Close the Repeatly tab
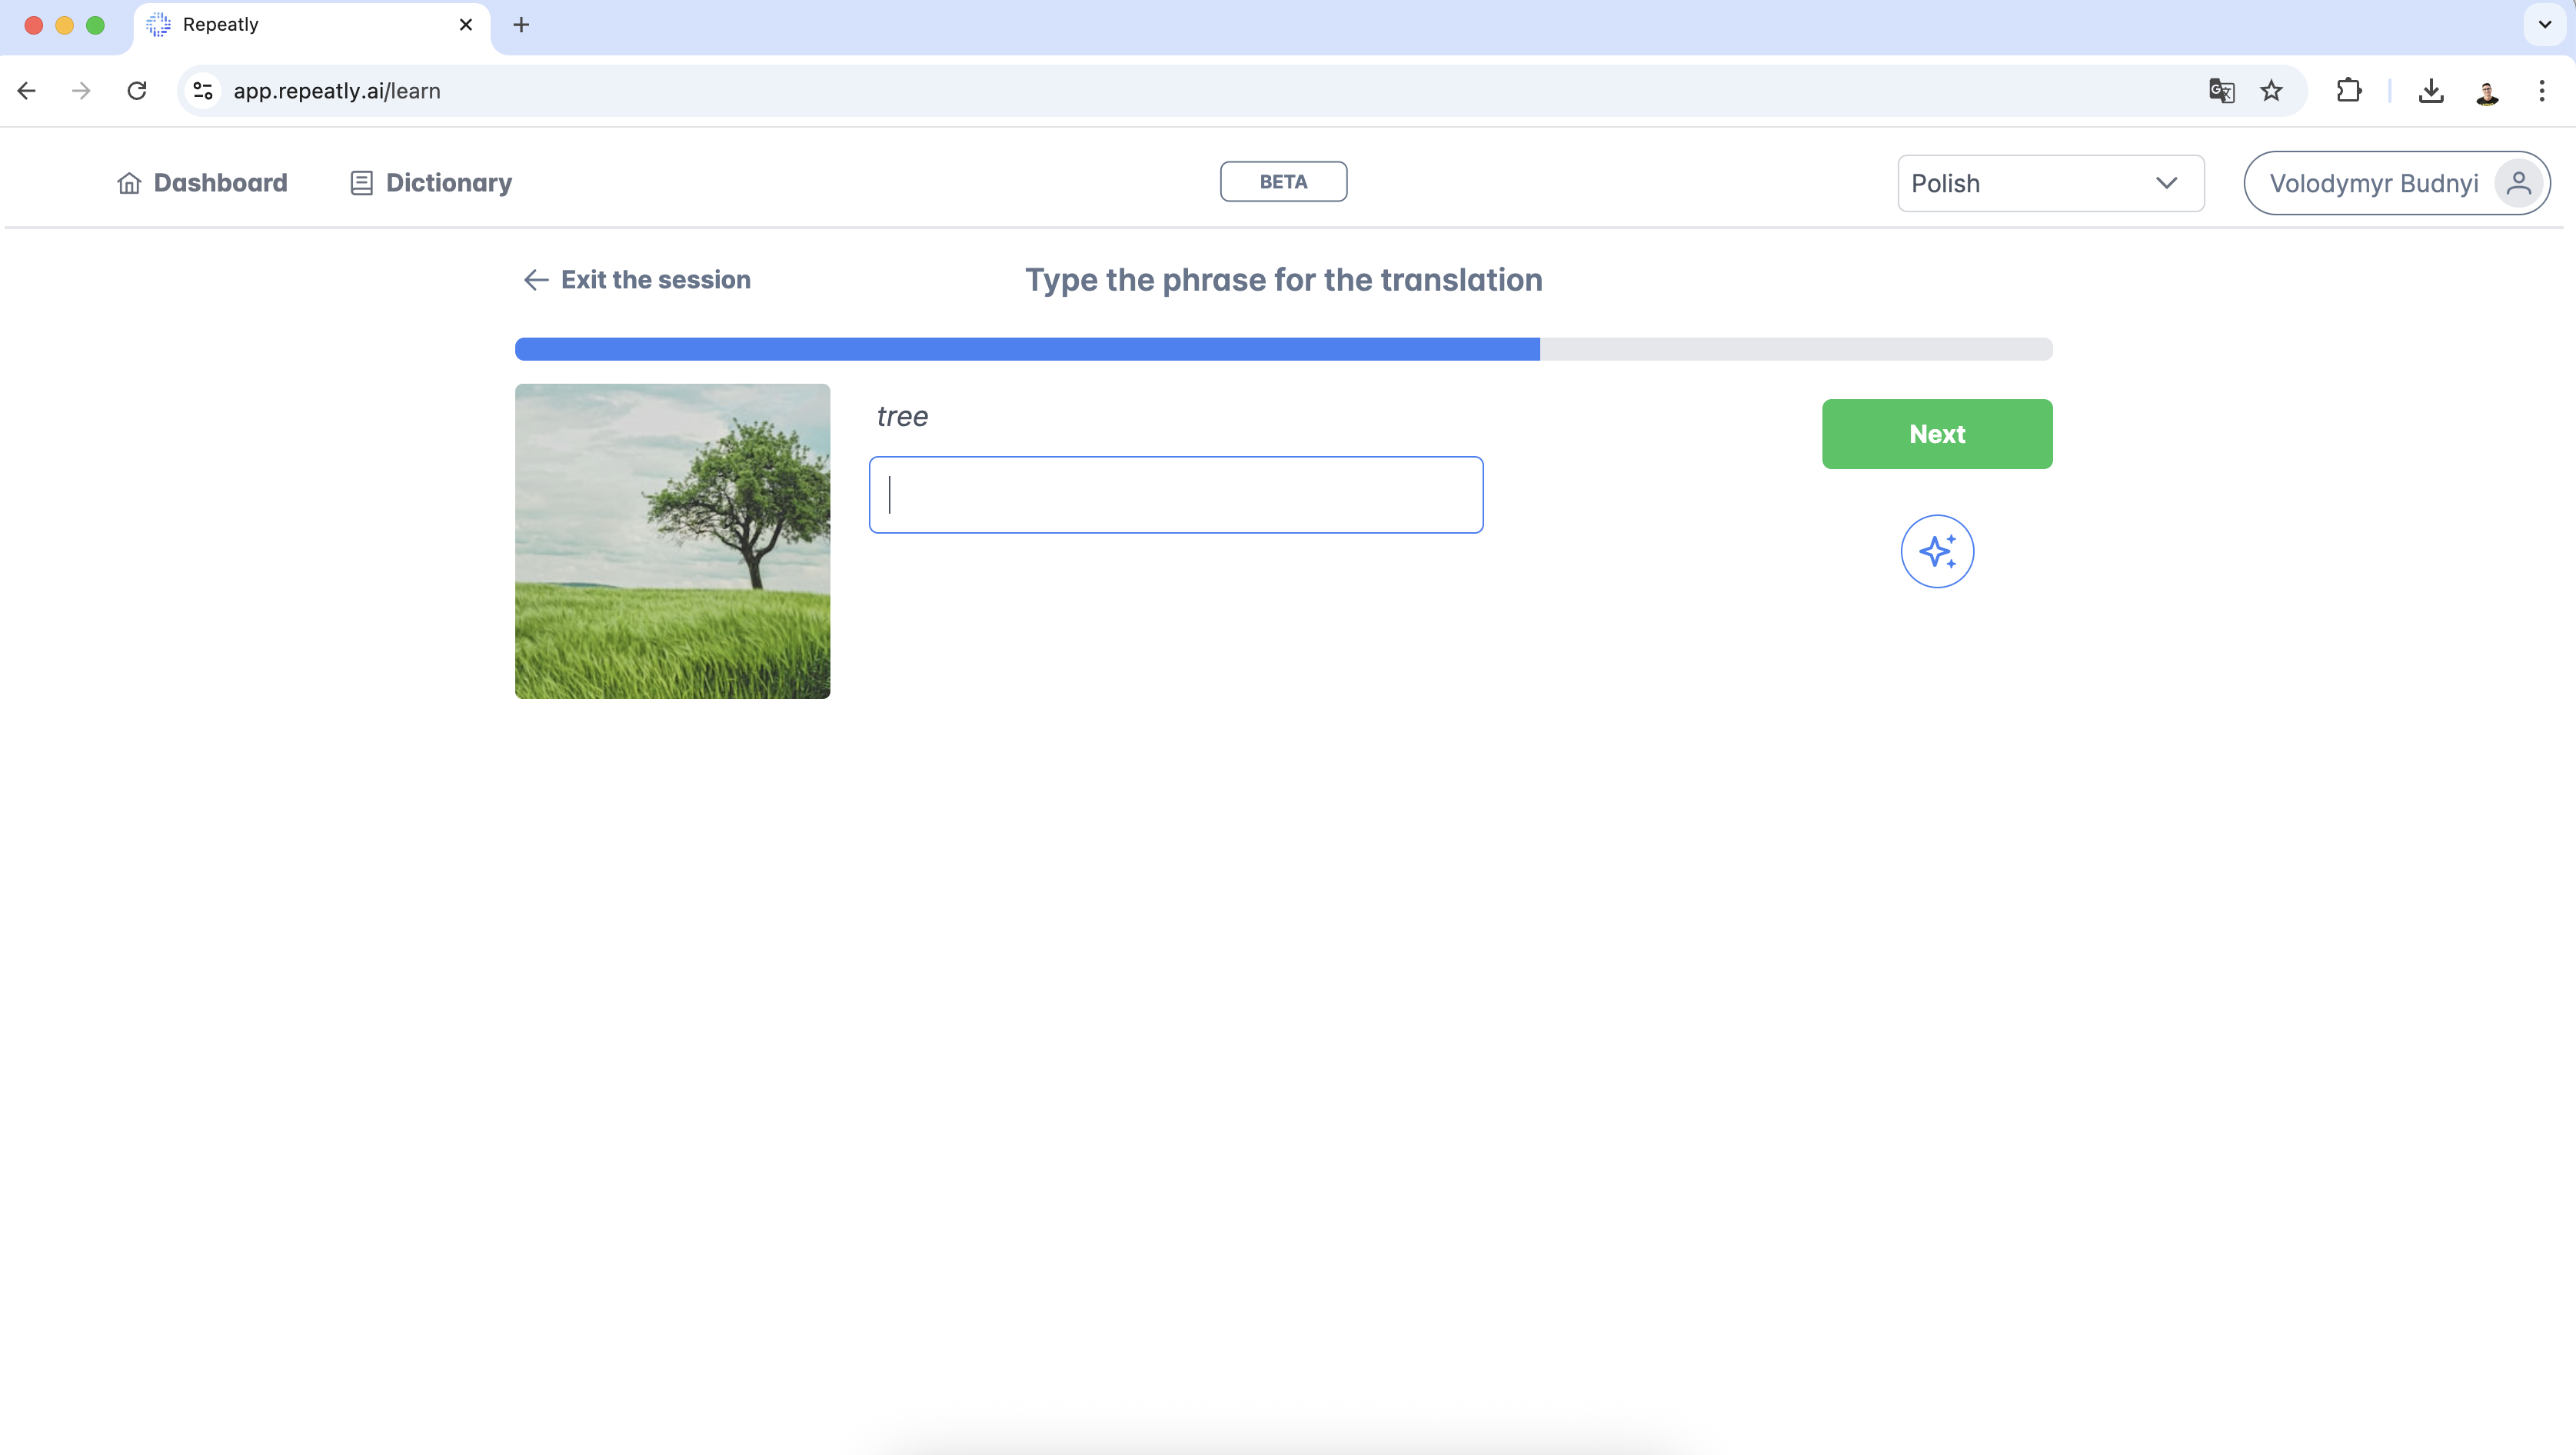The width and height of the screenshot is (2576, 1455). pos(466,25)
